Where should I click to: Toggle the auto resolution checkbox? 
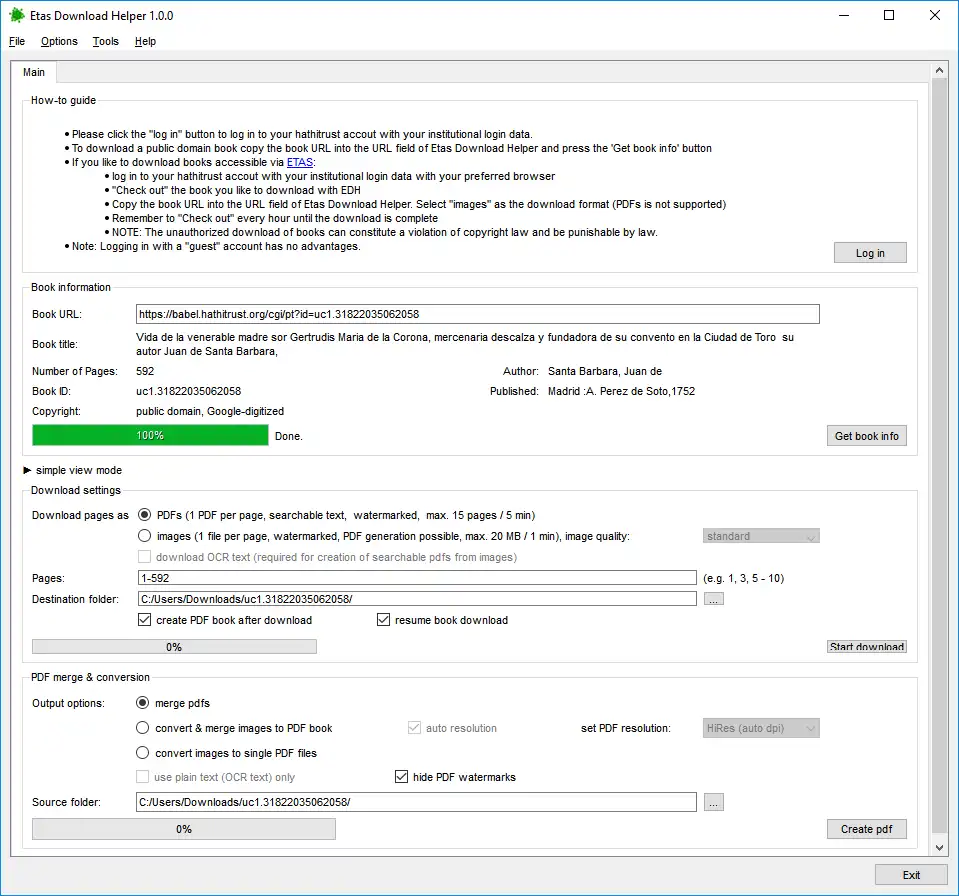tap(414, 728)
